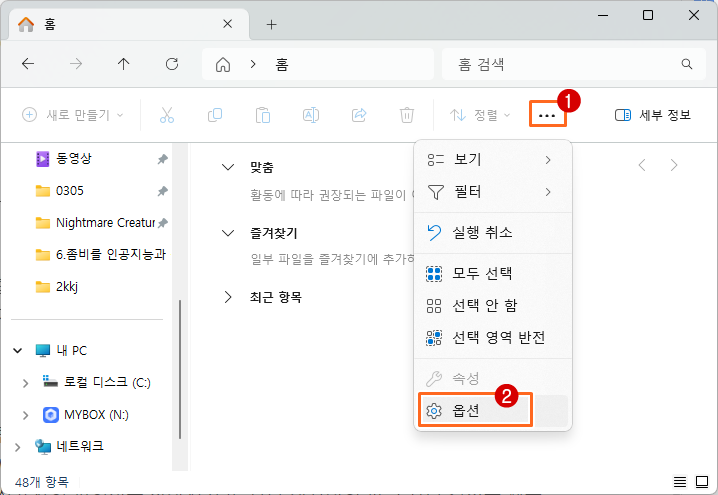Open the 보기 submenu

(x=493, y=159)
